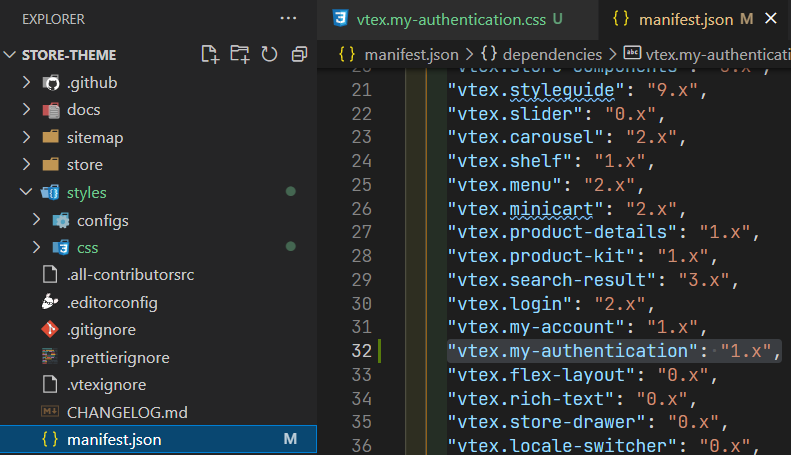The width and height of the screenshot is (791, 455).
Task: Close the manifest.json tab
Action: point(771,19)
